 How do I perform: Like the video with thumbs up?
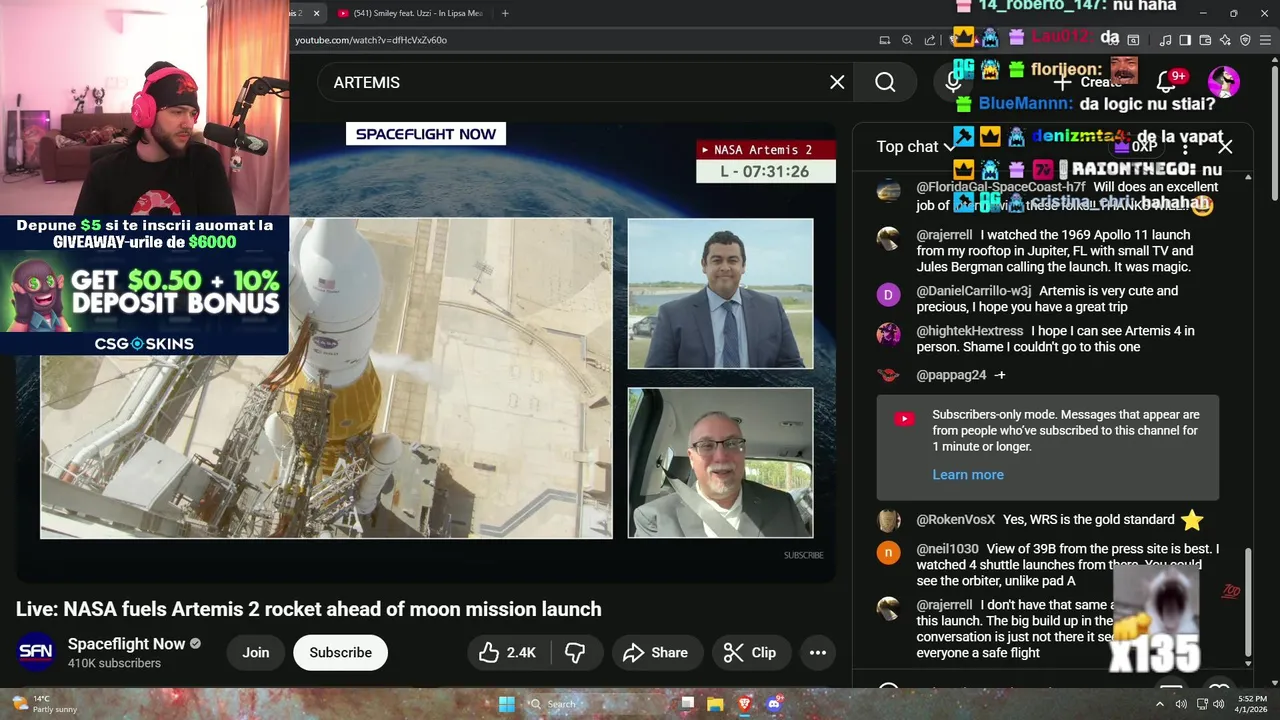[x=508, y=652]
